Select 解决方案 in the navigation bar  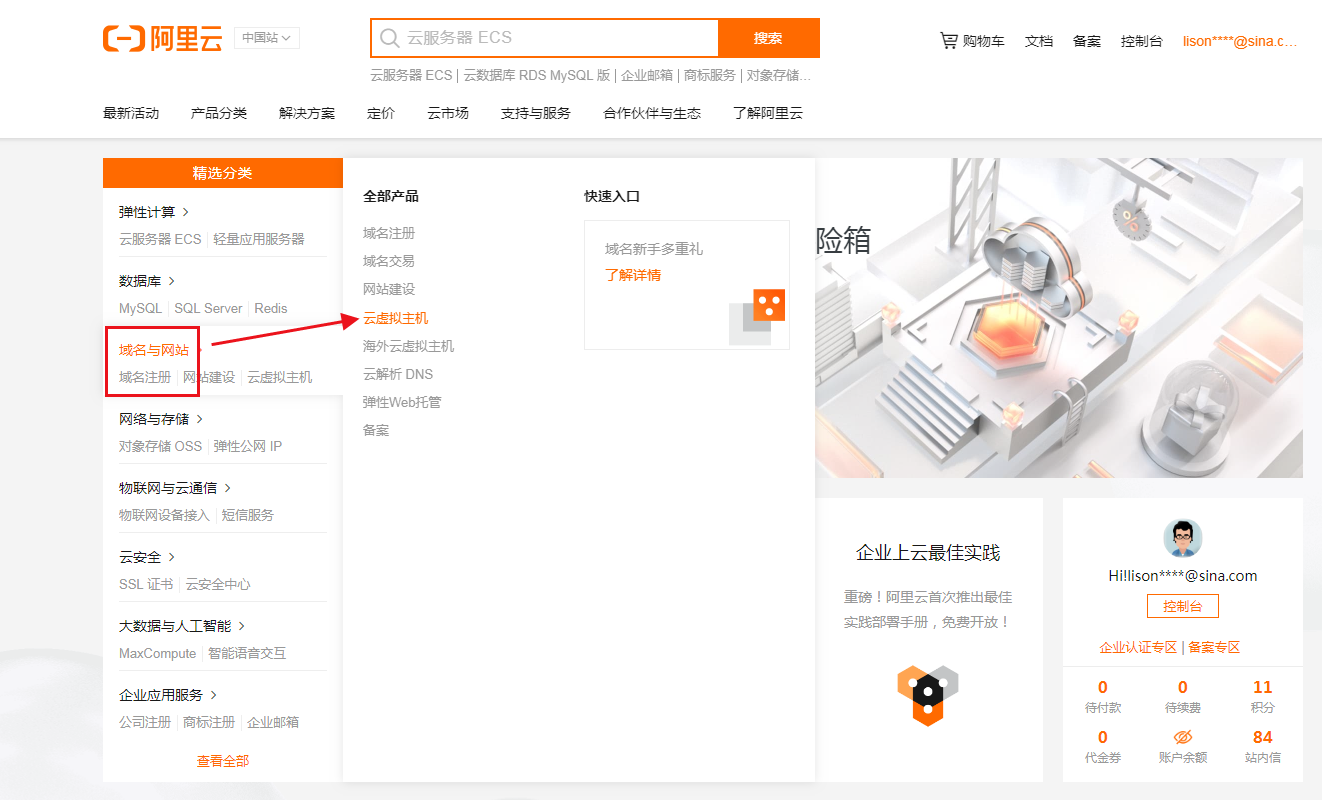[307, 113]
